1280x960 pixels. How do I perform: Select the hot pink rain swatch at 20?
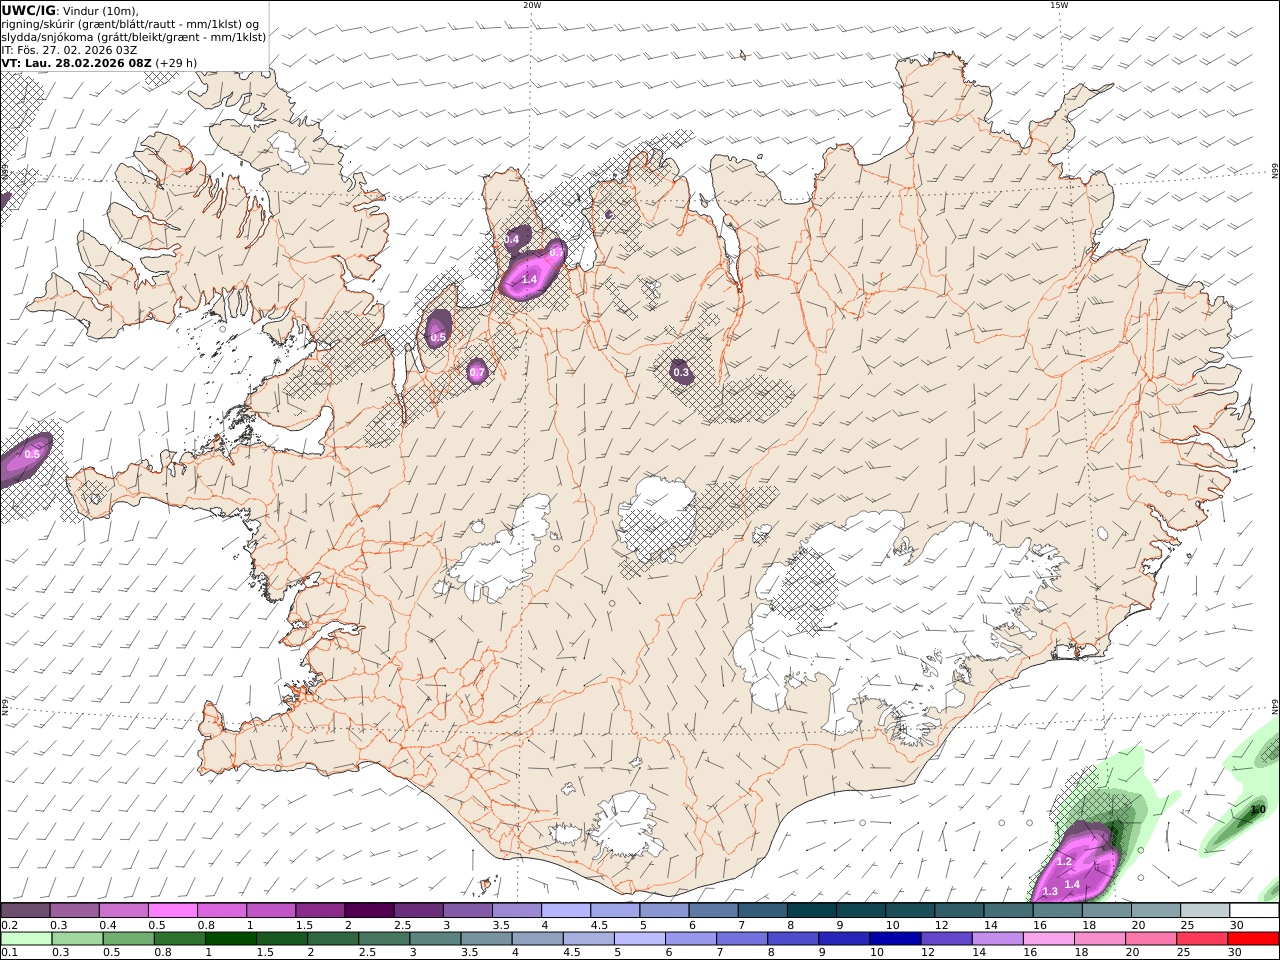pyautogui.click(x=1150, y=938)
